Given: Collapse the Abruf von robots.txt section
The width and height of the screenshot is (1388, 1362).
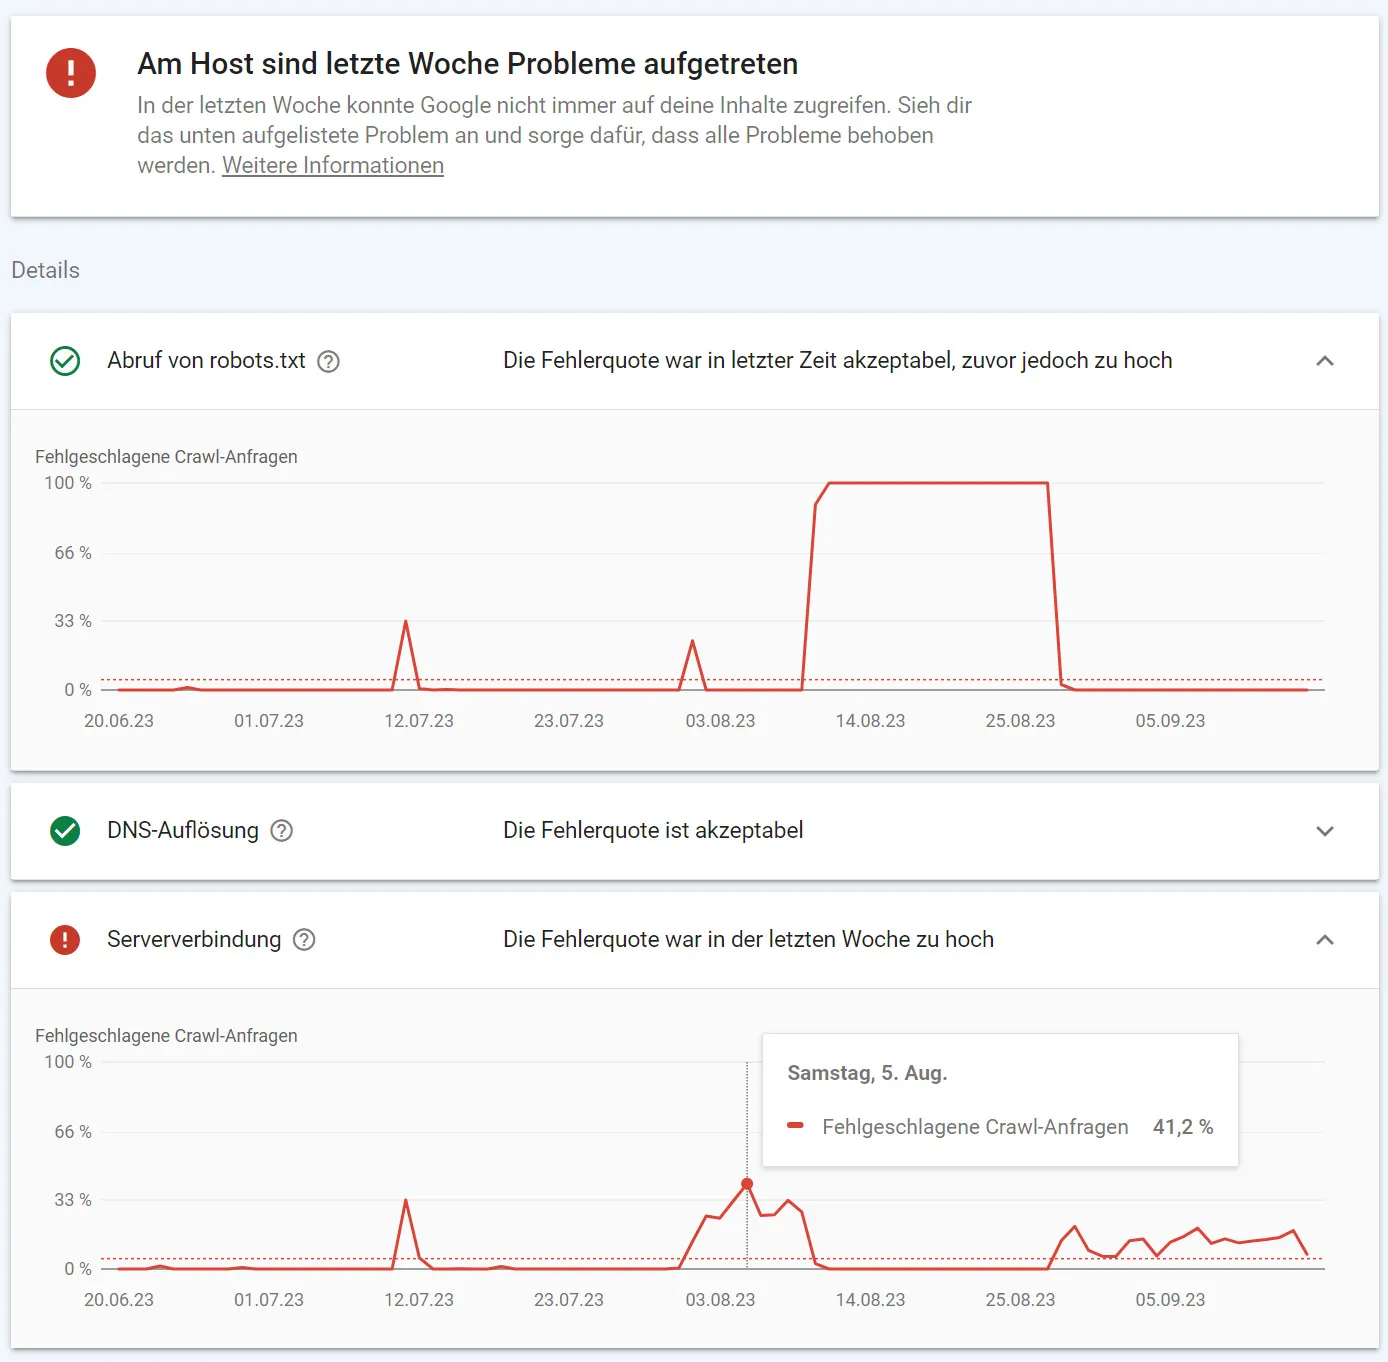Looking at the screenshot, I should [x=1325, y=361].
